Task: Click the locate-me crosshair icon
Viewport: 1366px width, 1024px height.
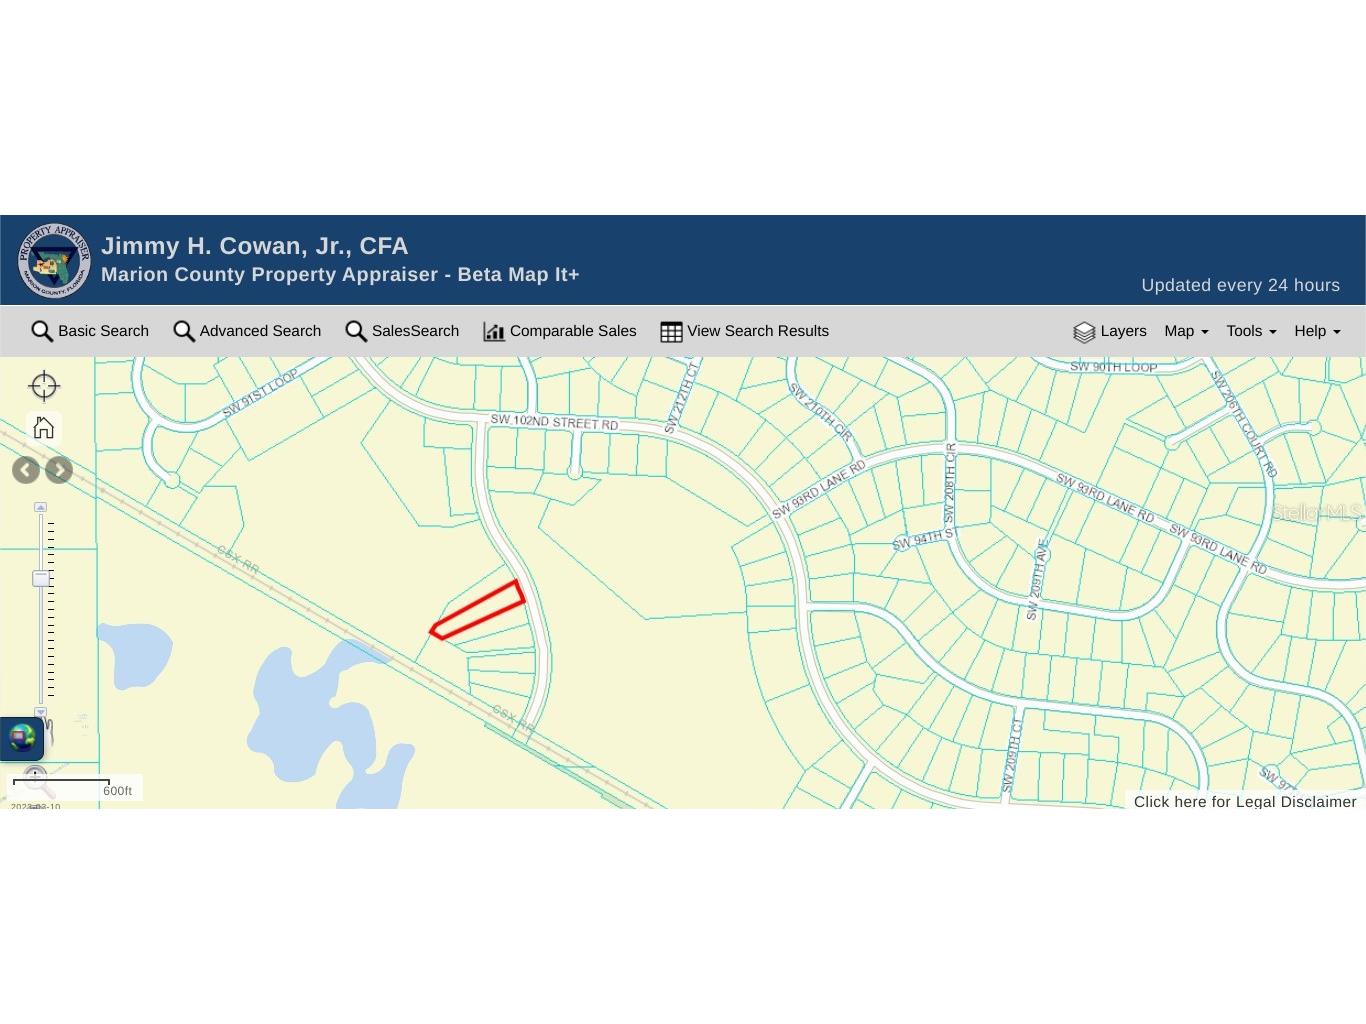Action: (x=44, y=386)
